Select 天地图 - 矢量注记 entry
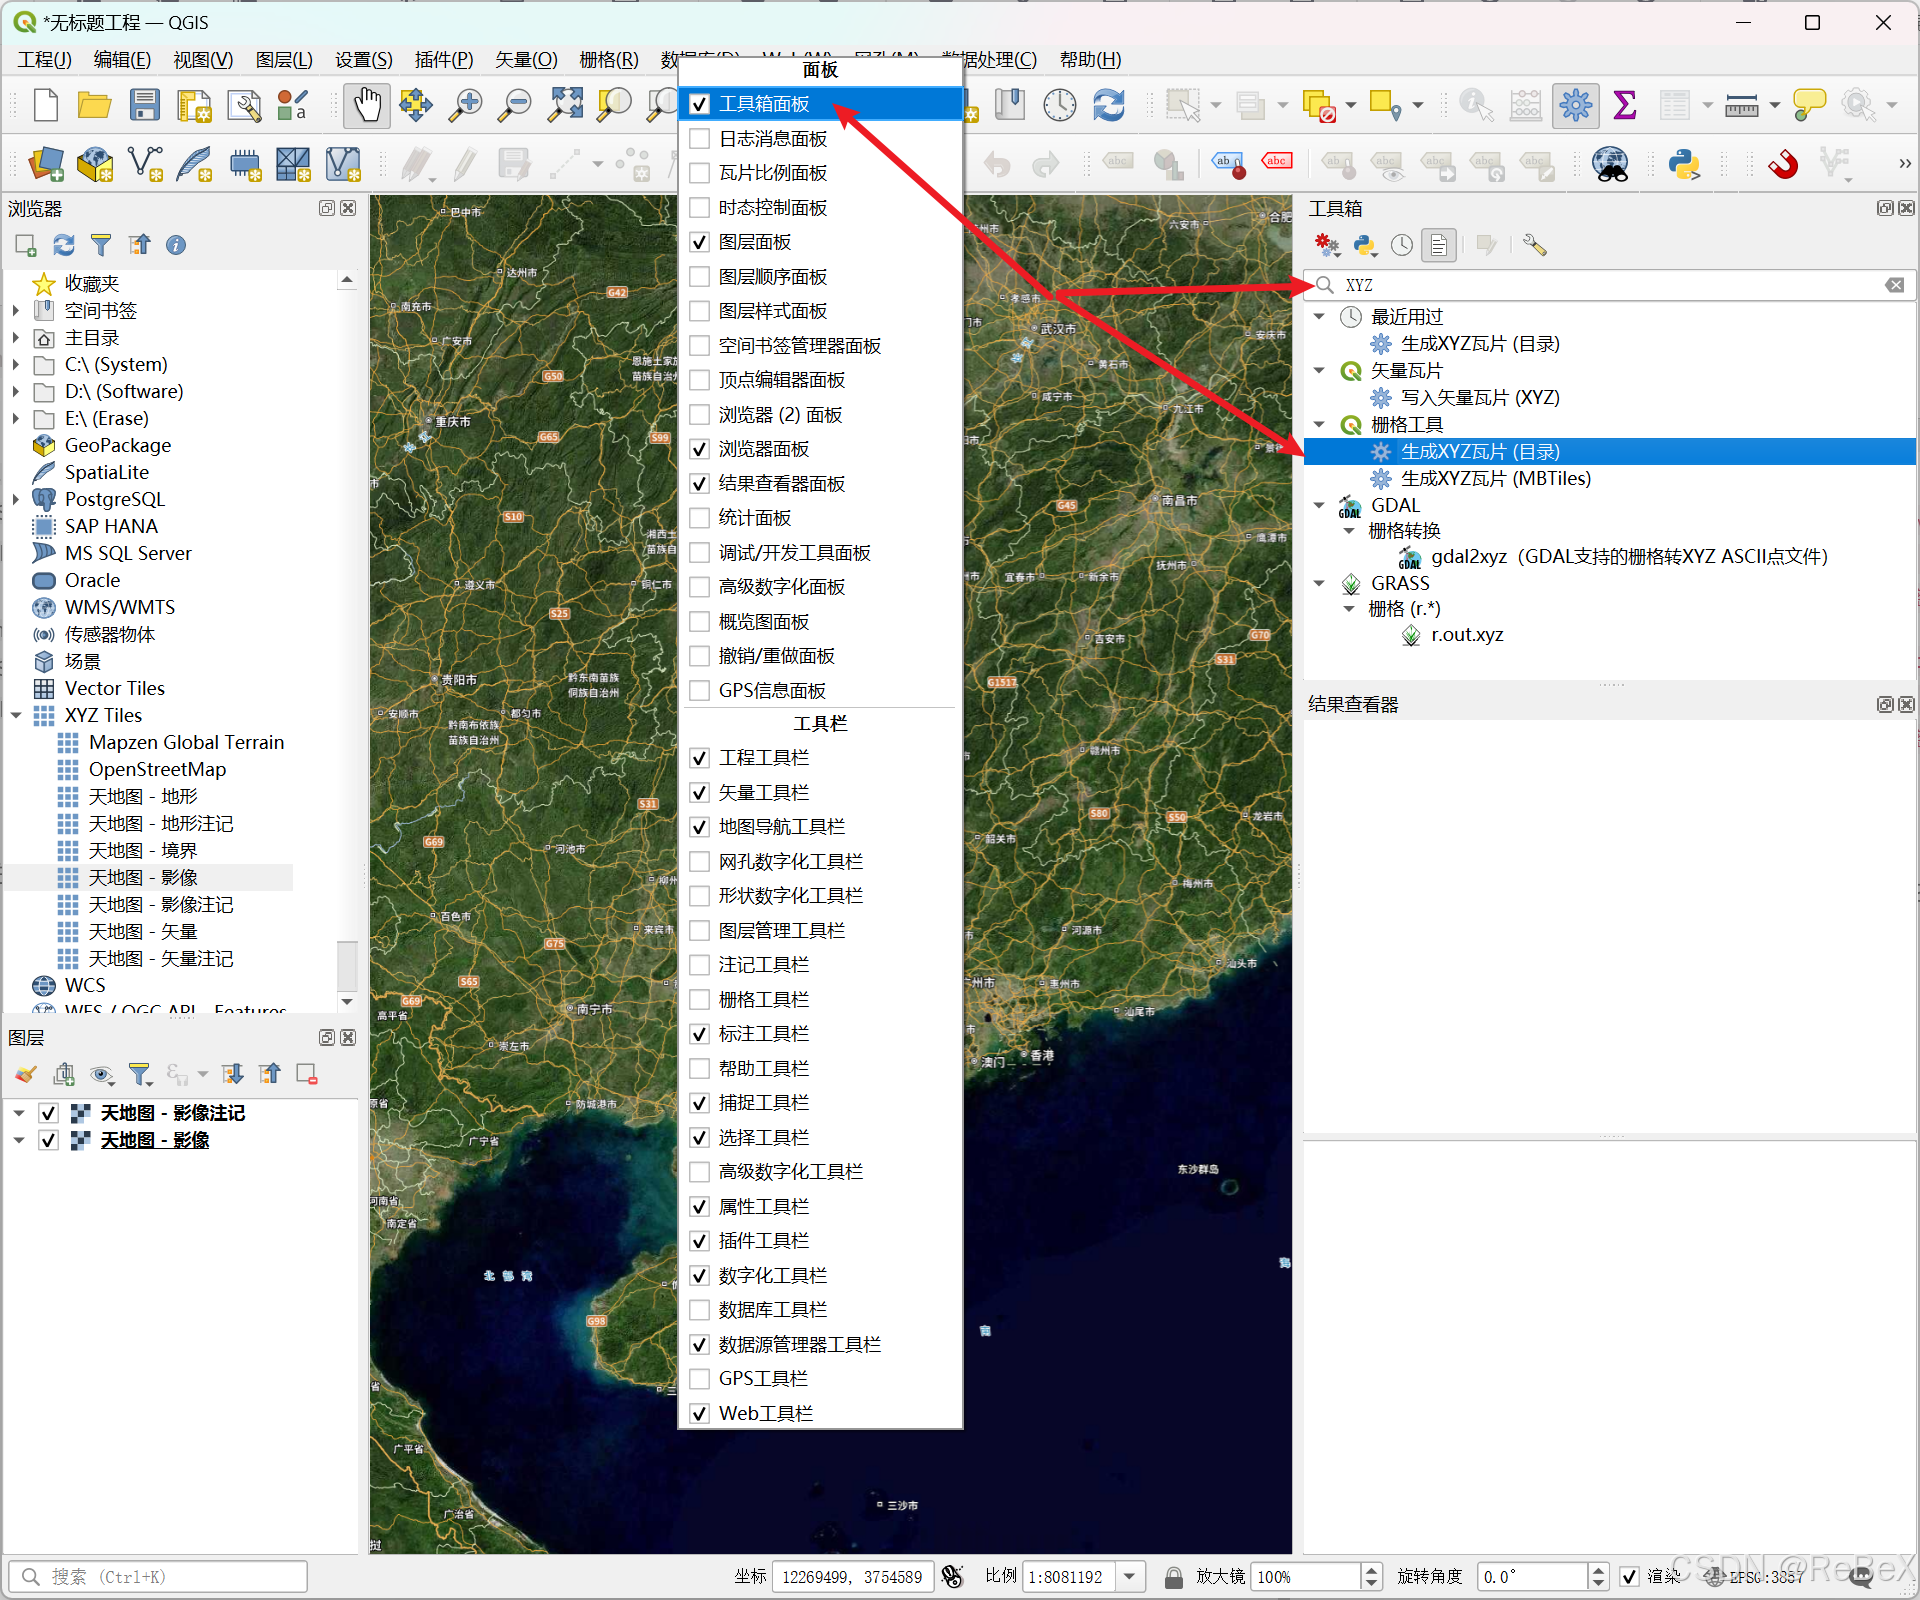Viewport: 1920px width, 1600px height. 161,958
